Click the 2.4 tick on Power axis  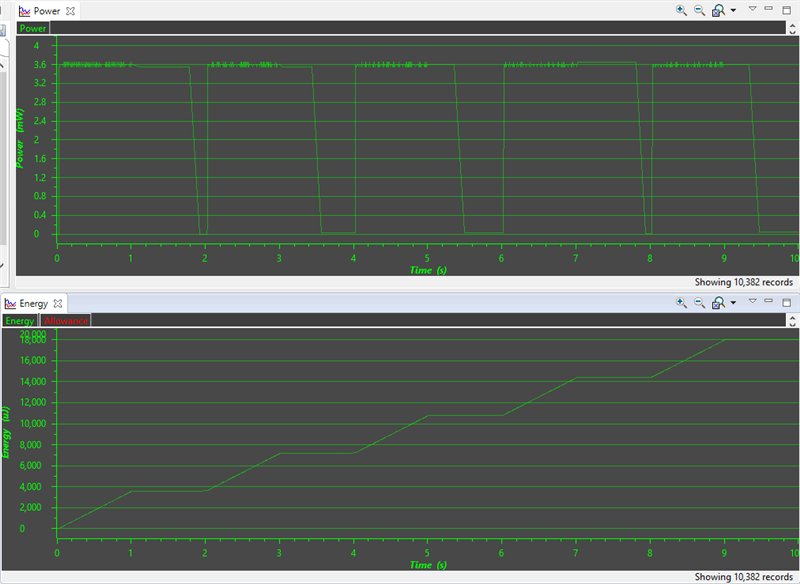tap(40, 121)
